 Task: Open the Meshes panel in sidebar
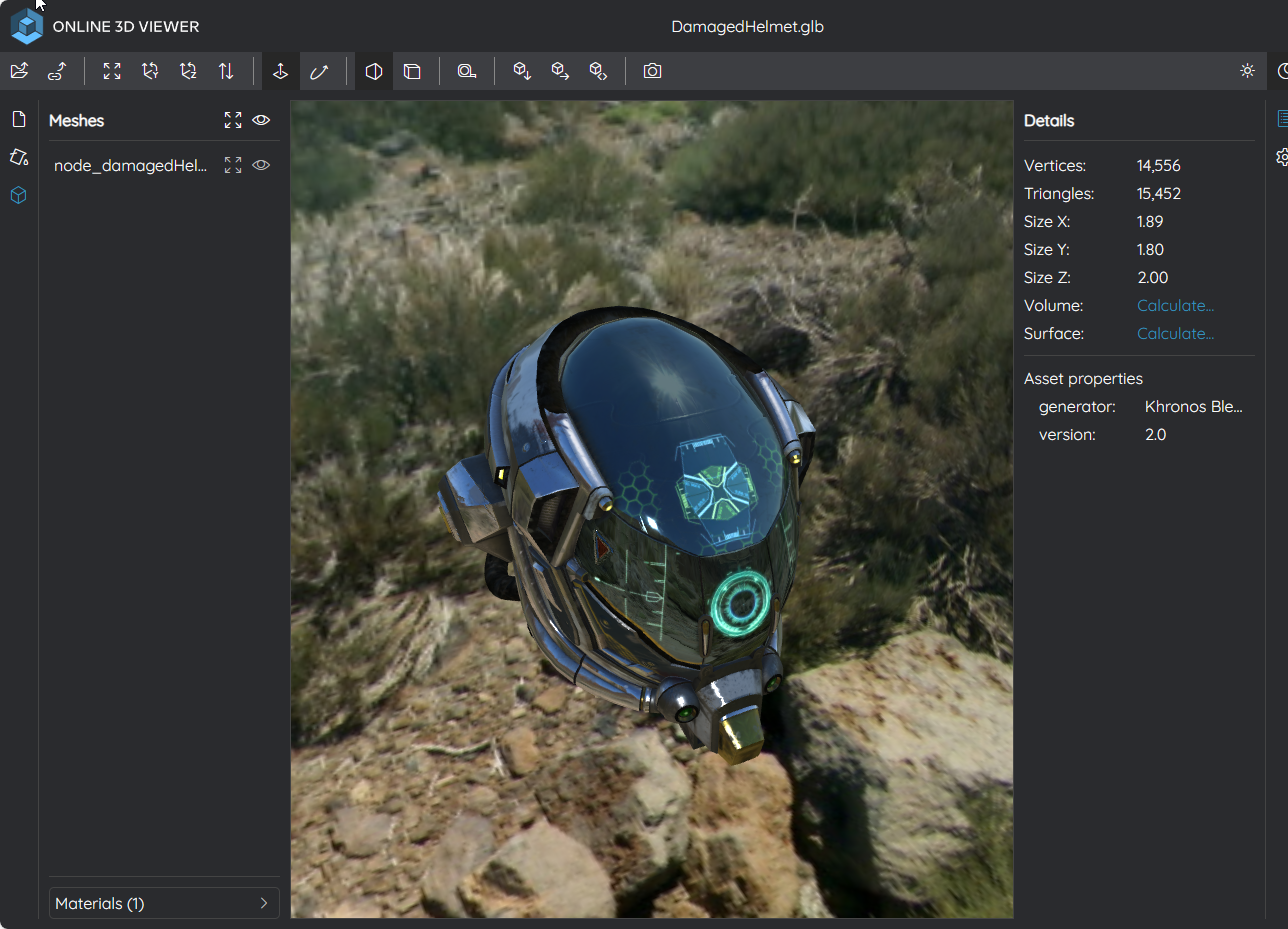coord(18,195)
